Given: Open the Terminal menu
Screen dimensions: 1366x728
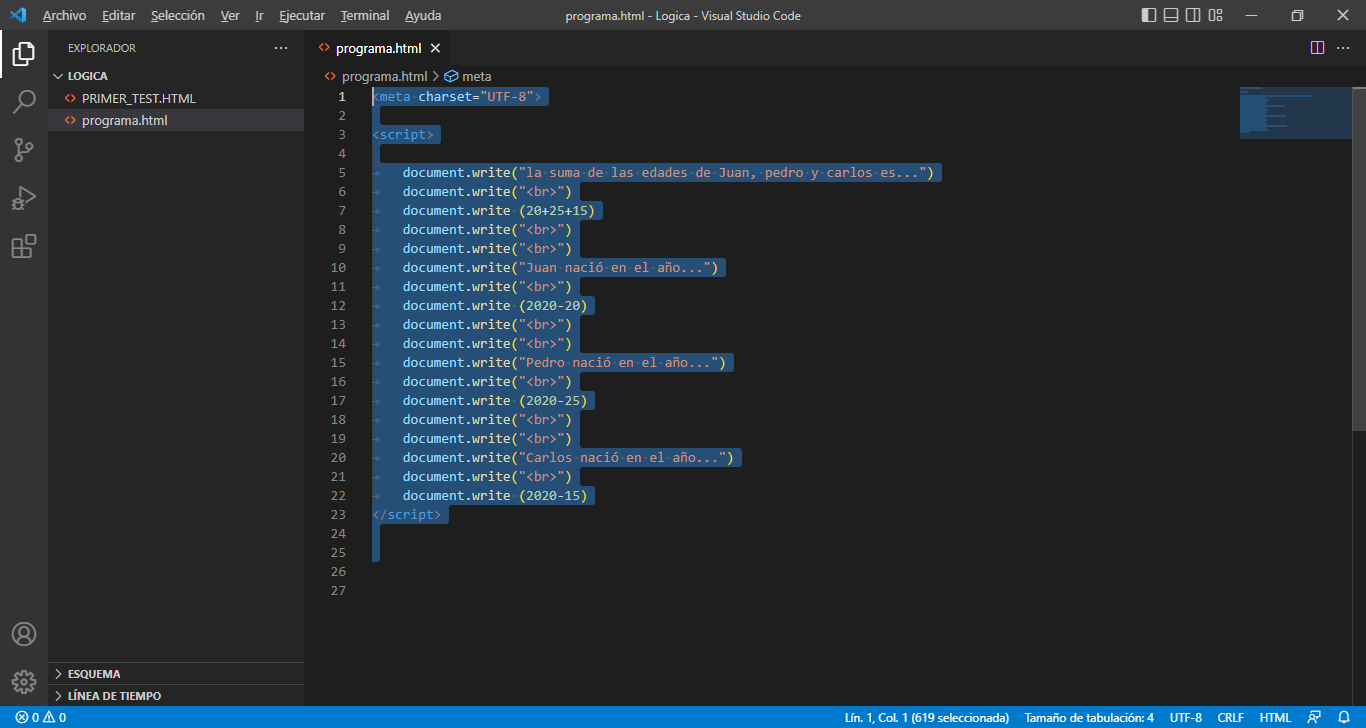Looking at the screenshot, I should (x=365, y=15).
